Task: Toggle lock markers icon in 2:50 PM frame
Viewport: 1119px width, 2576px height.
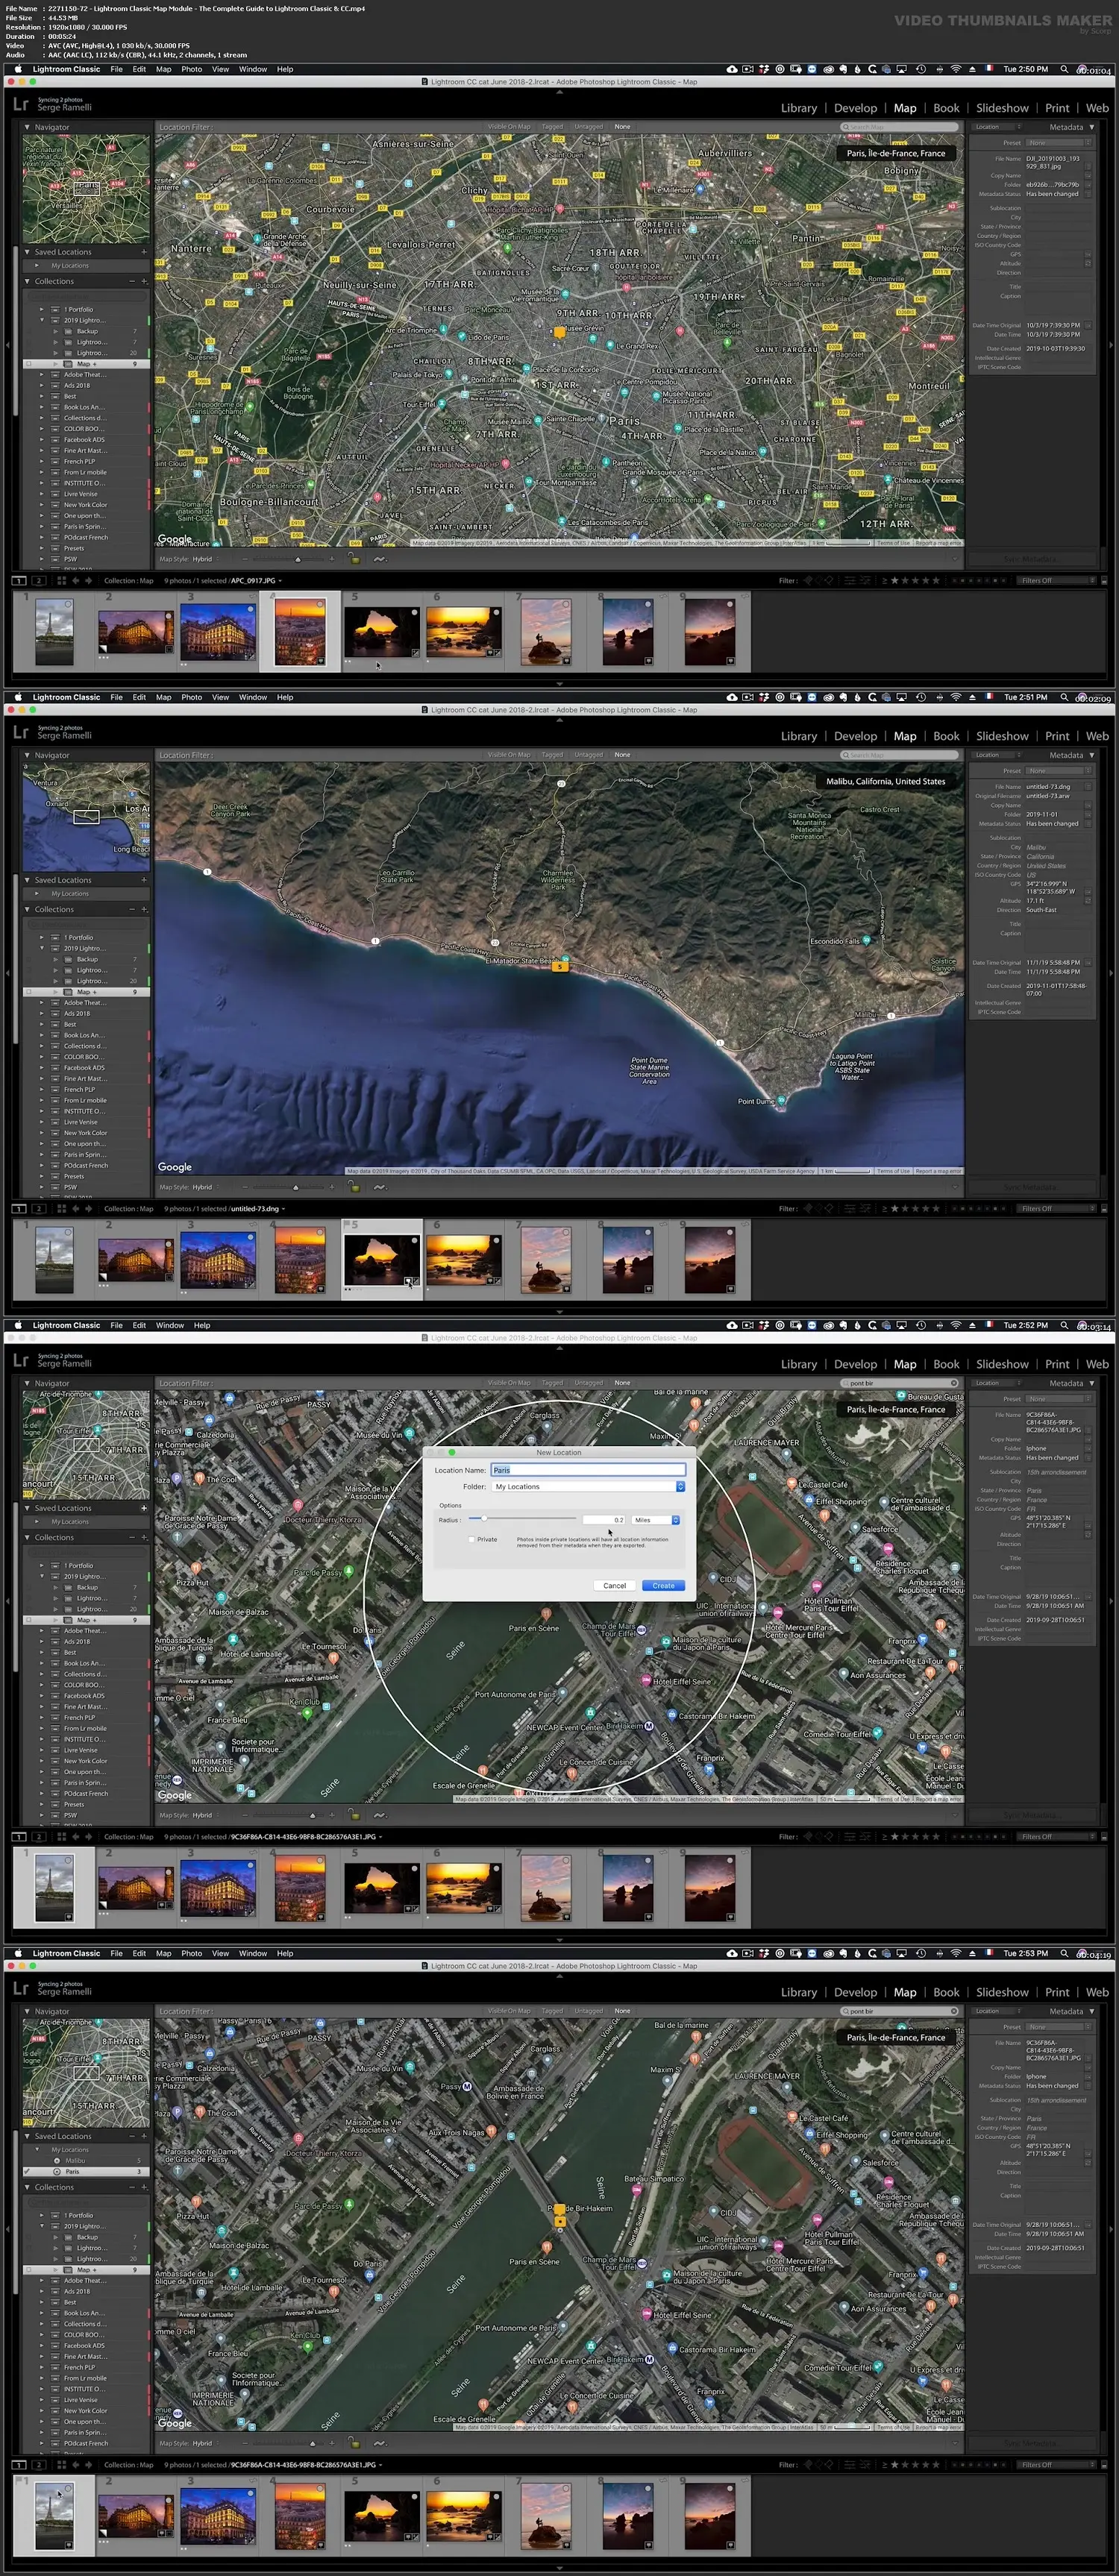Action: point(354,558)
